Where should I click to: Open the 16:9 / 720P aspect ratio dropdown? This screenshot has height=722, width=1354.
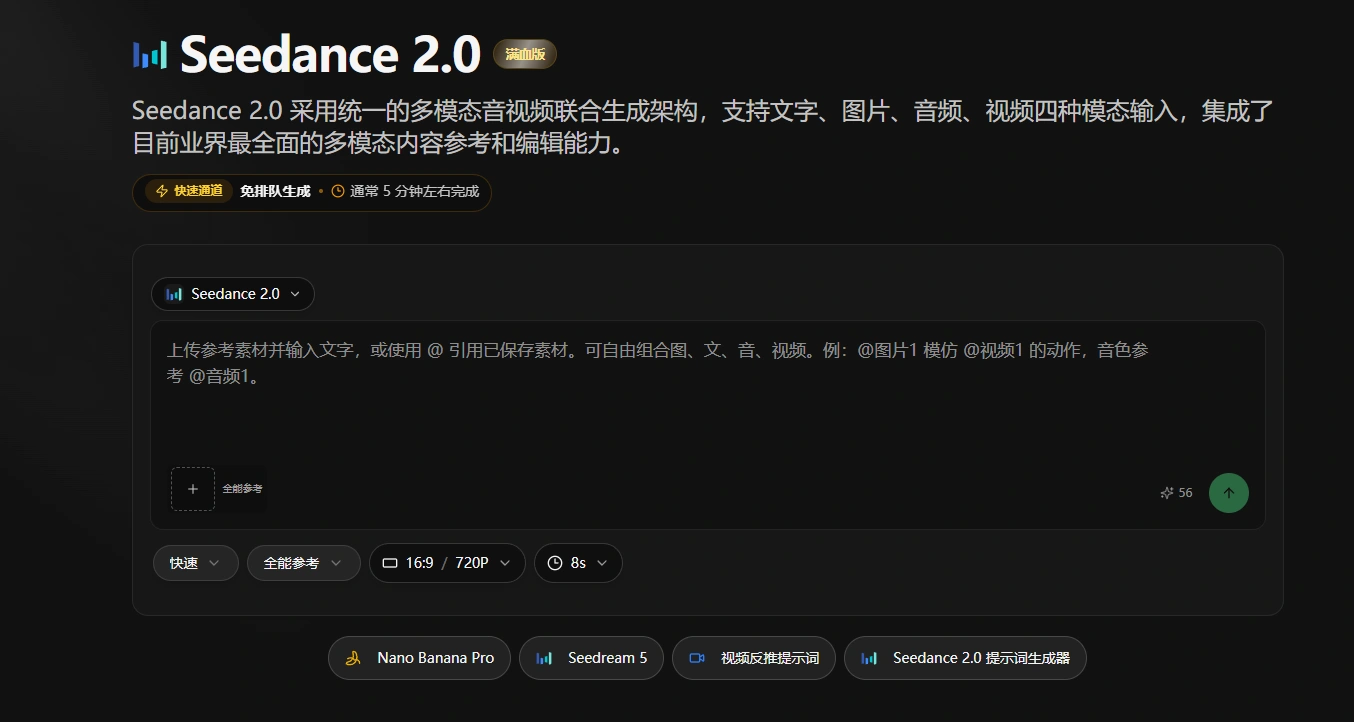[x=447, y=563]
